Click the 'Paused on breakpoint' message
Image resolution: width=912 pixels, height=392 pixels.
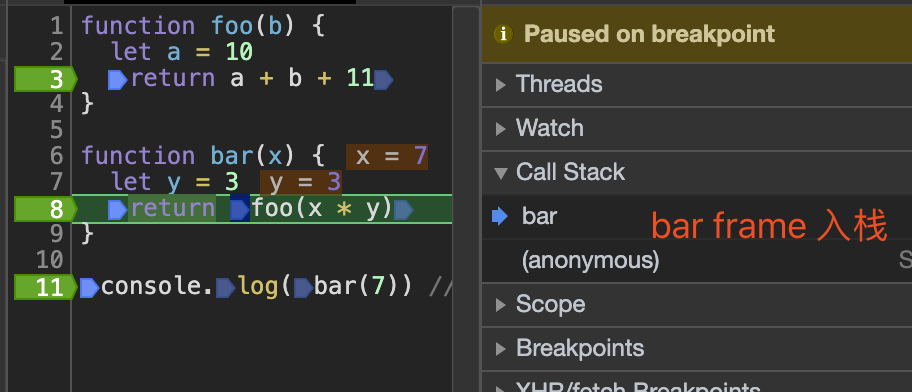tap(650, 34)
